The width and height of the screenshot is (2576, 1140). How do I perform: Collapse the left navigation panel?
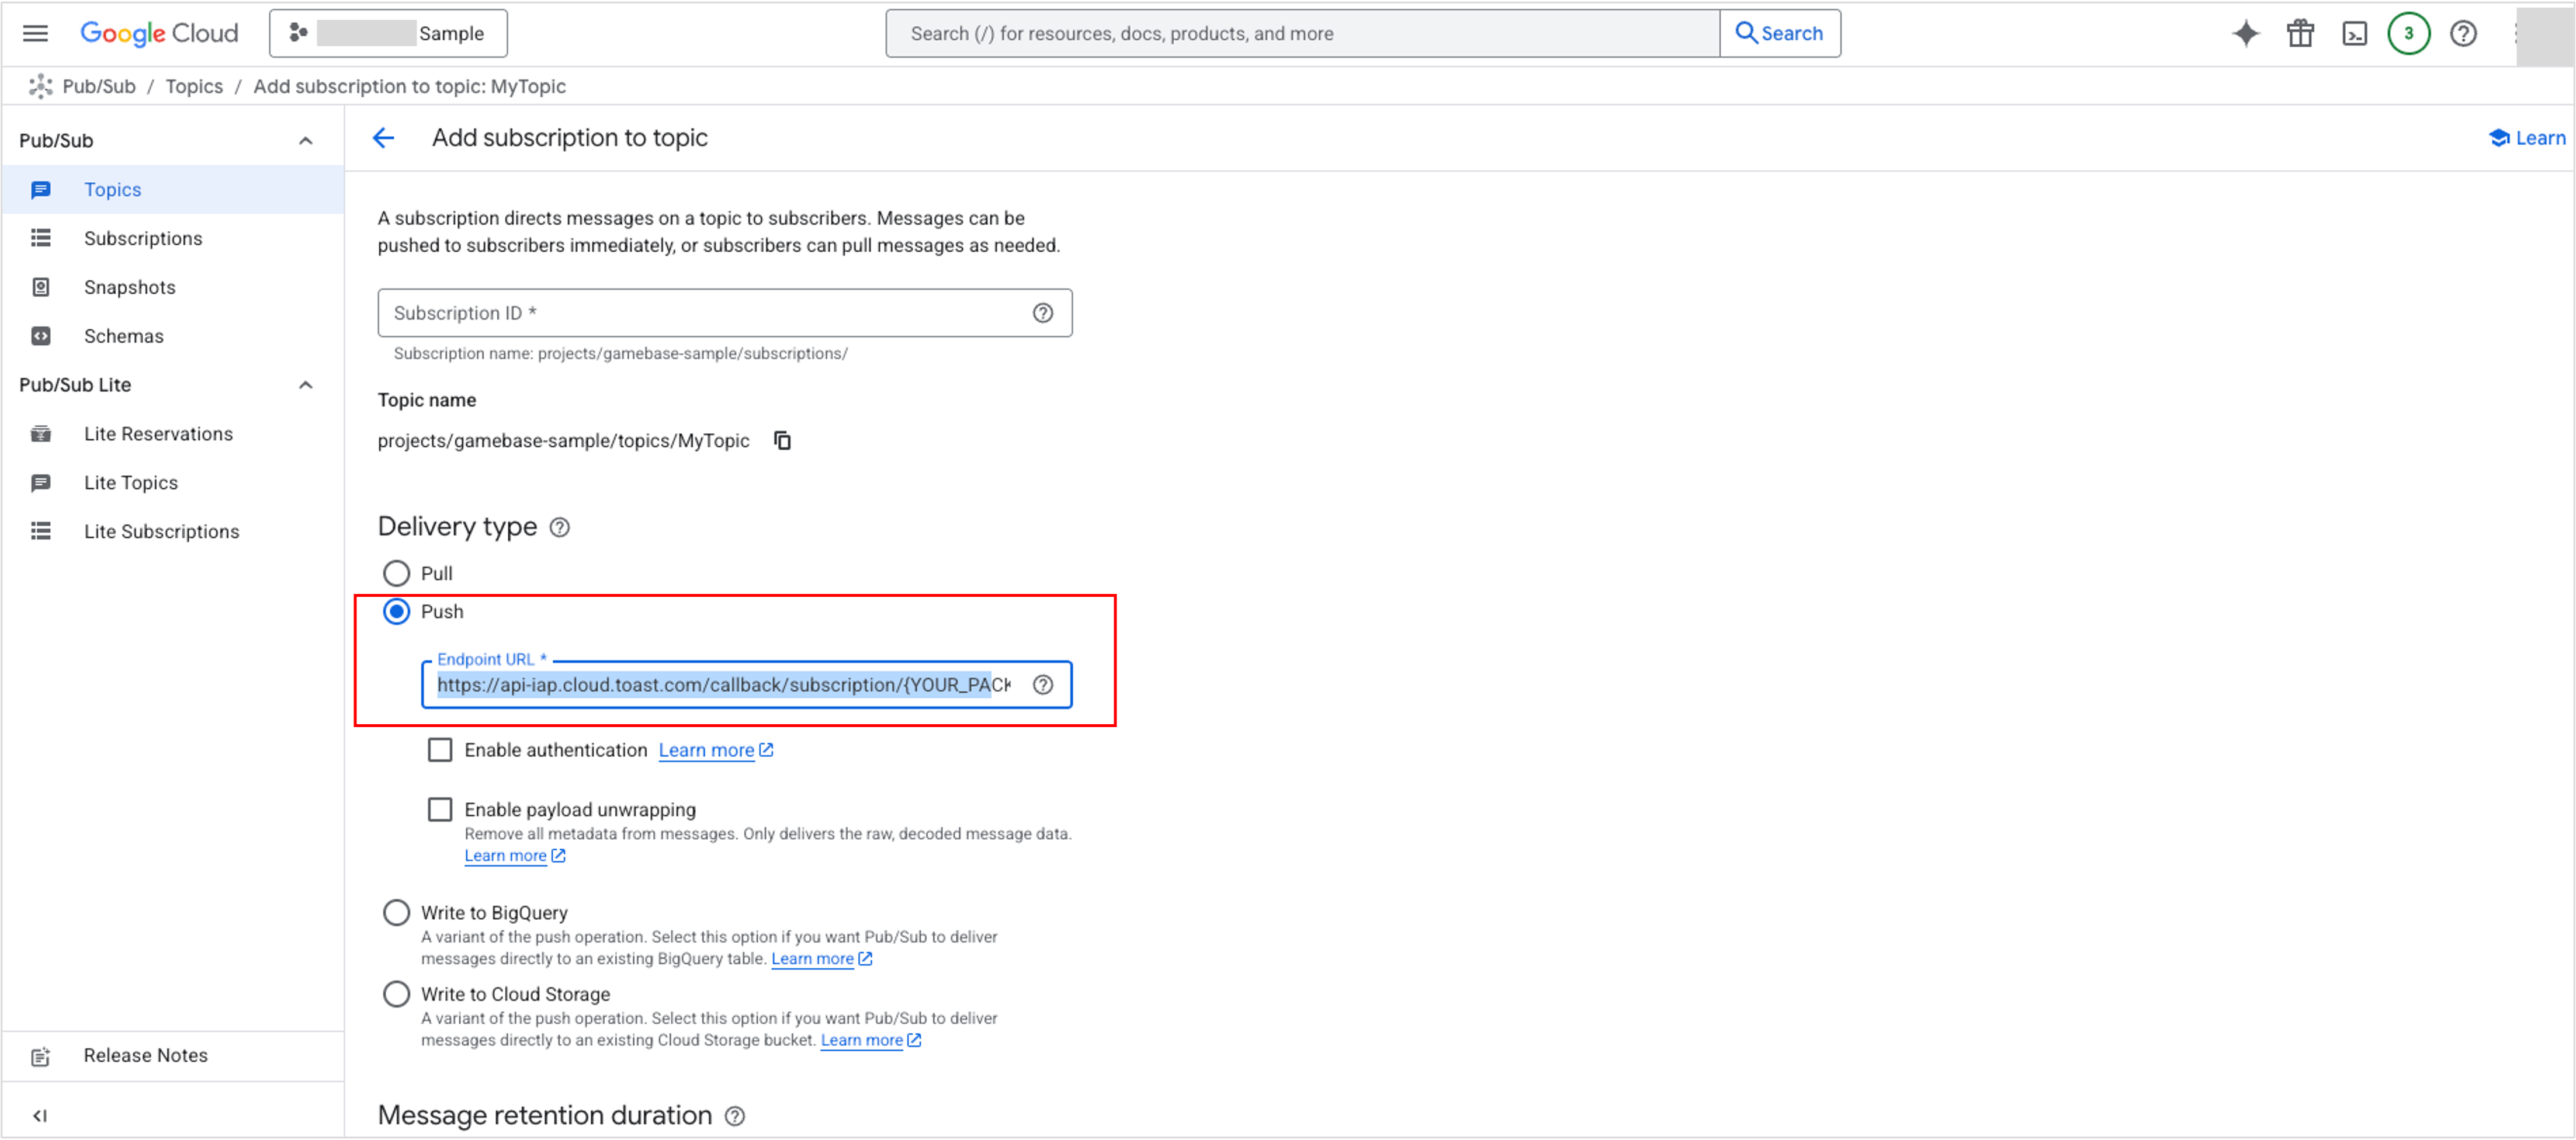click(x=40, y=1117)
